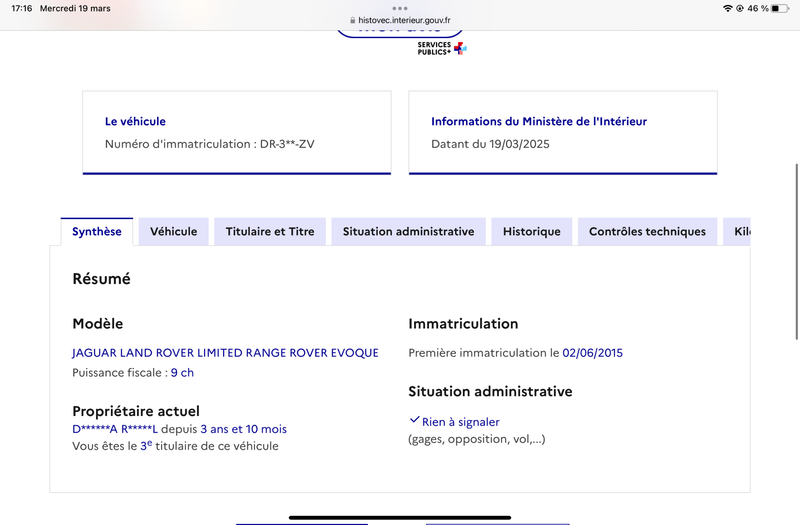Click the Informations du Ministère de l'Intérieur heading
The image size is (800, 525).
click(539, 121)
